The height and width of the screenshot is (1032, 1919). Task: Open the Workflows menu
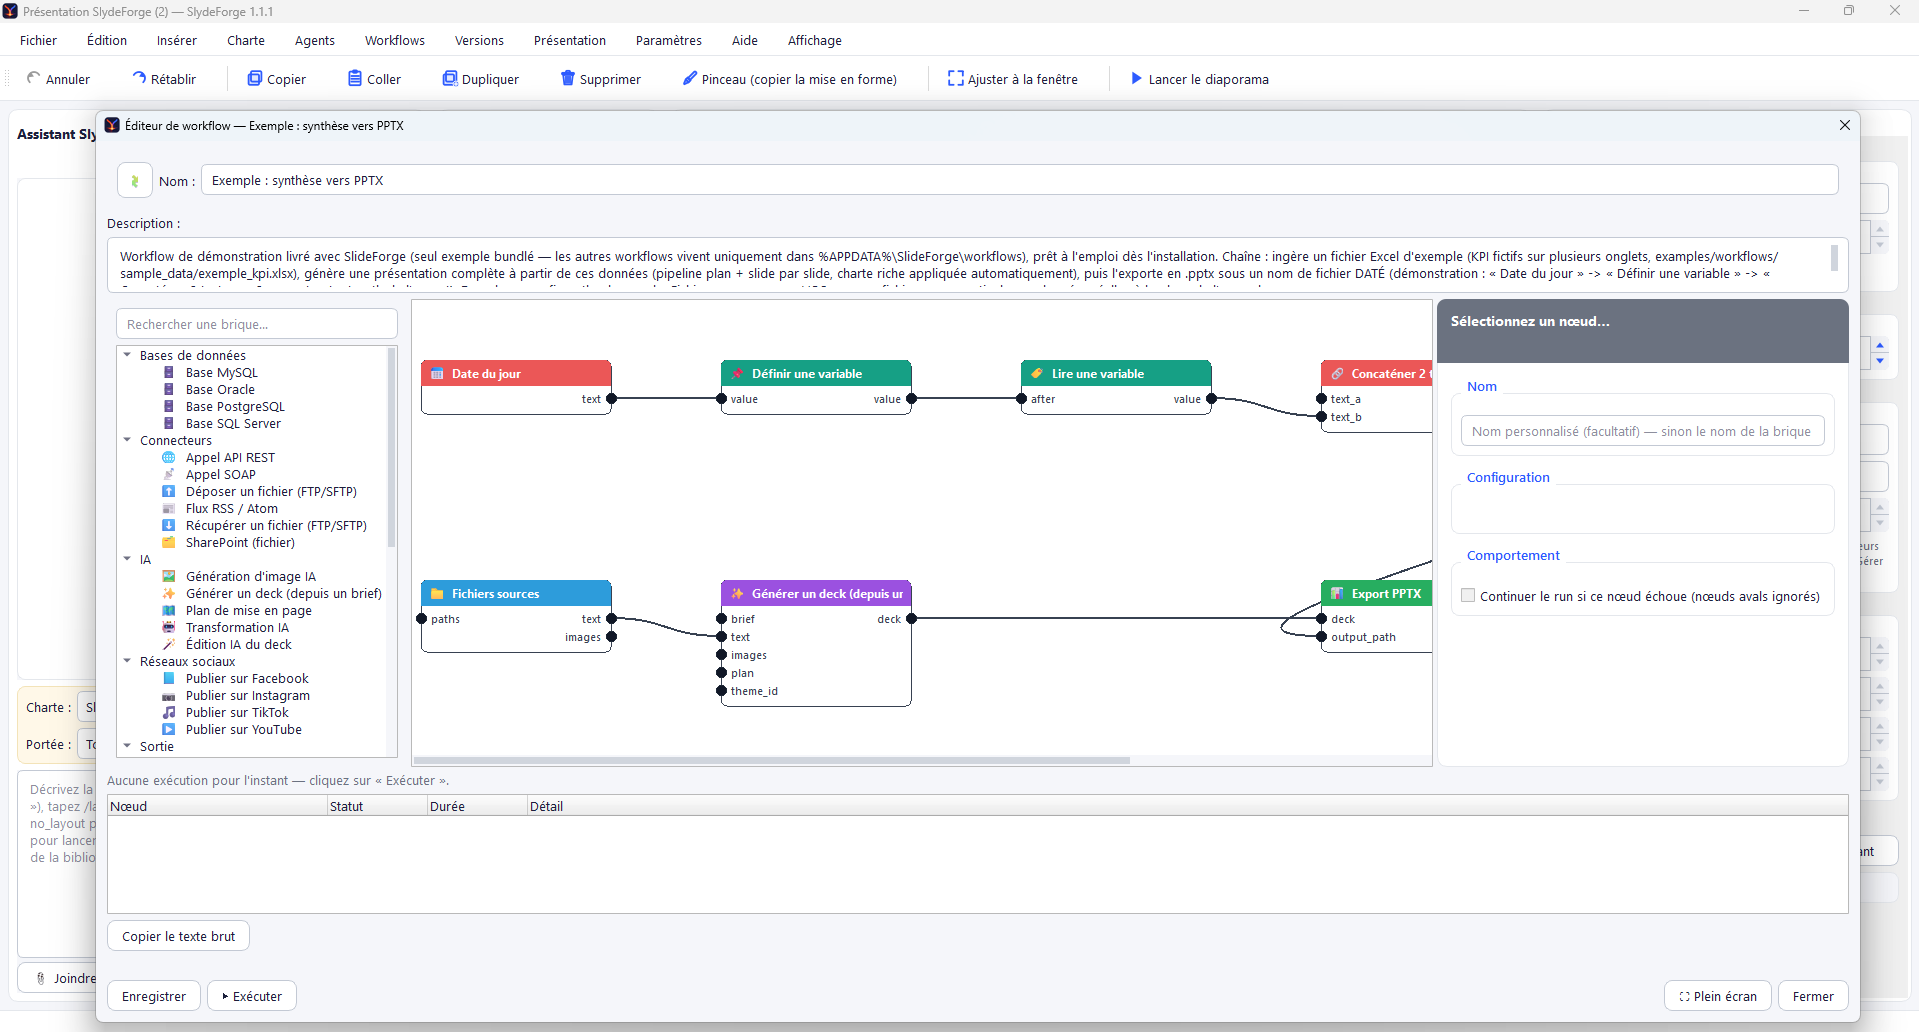point(395,41)
